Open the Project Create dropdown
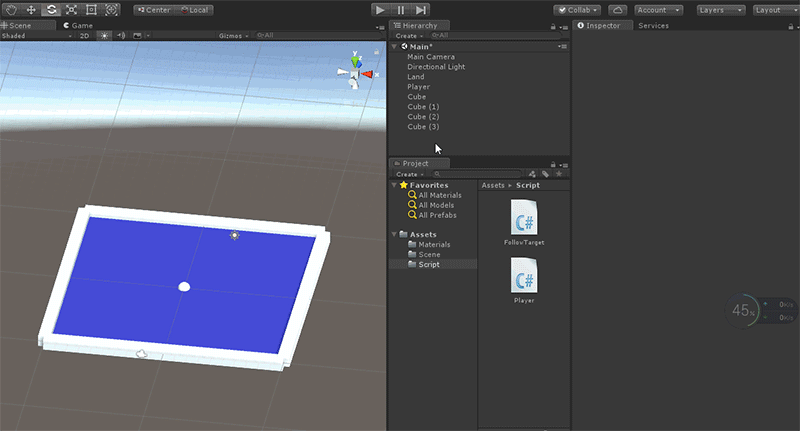Screen dimensions: 800x431 pyautogui.click(x=410, y=174)
